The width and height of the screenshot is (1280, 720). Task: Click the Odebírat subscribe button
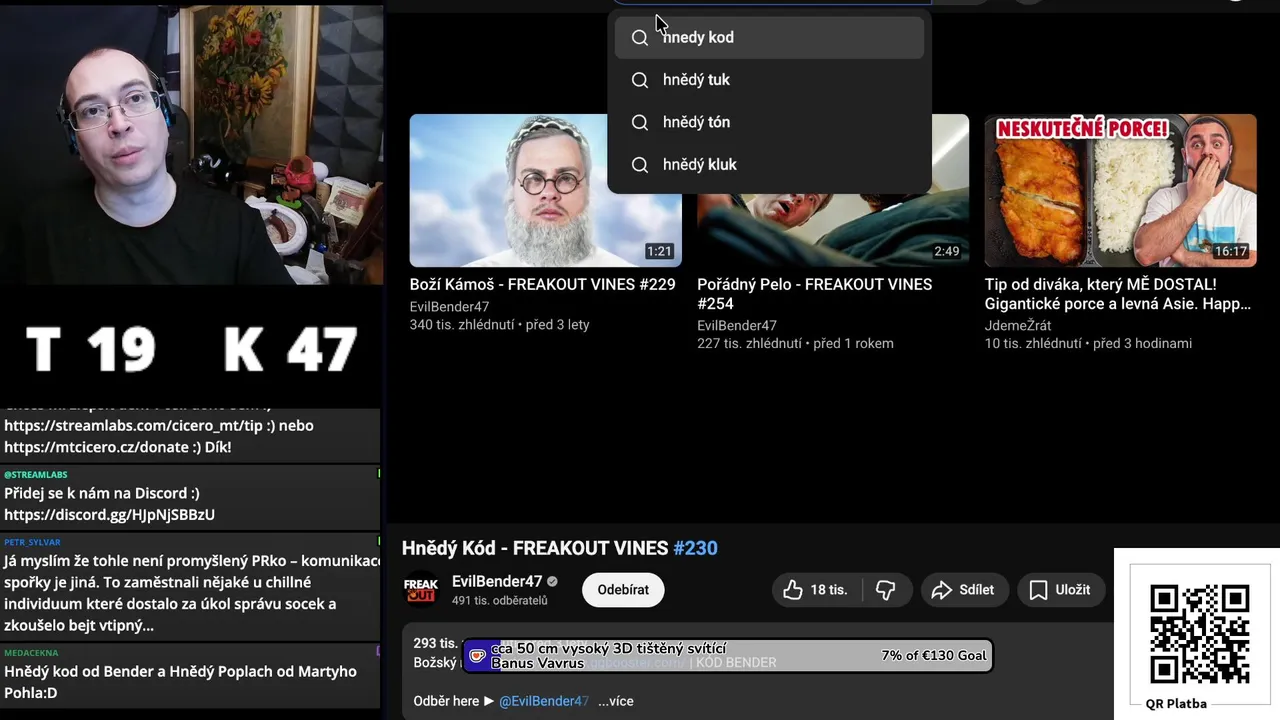tap(623, 590)
